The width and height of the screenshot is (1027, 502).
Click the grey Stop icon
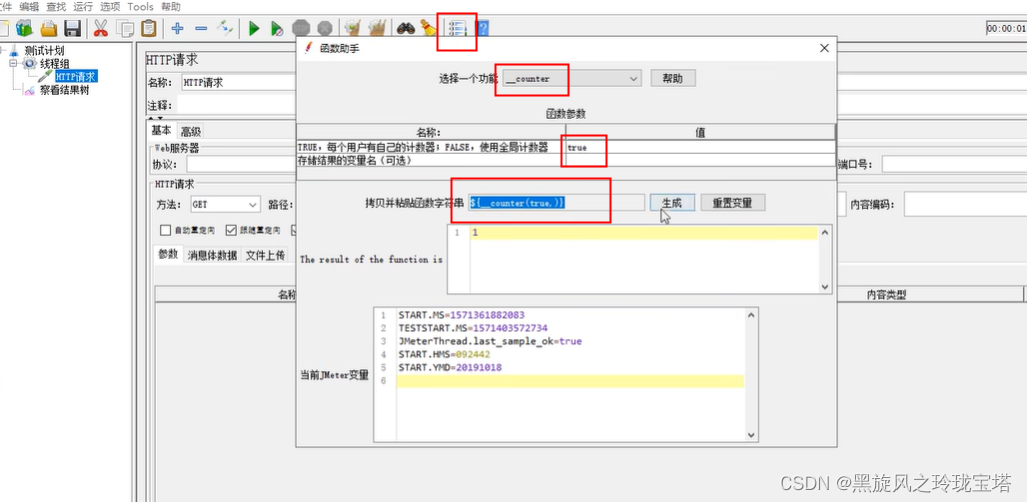[x=301, y=28]
